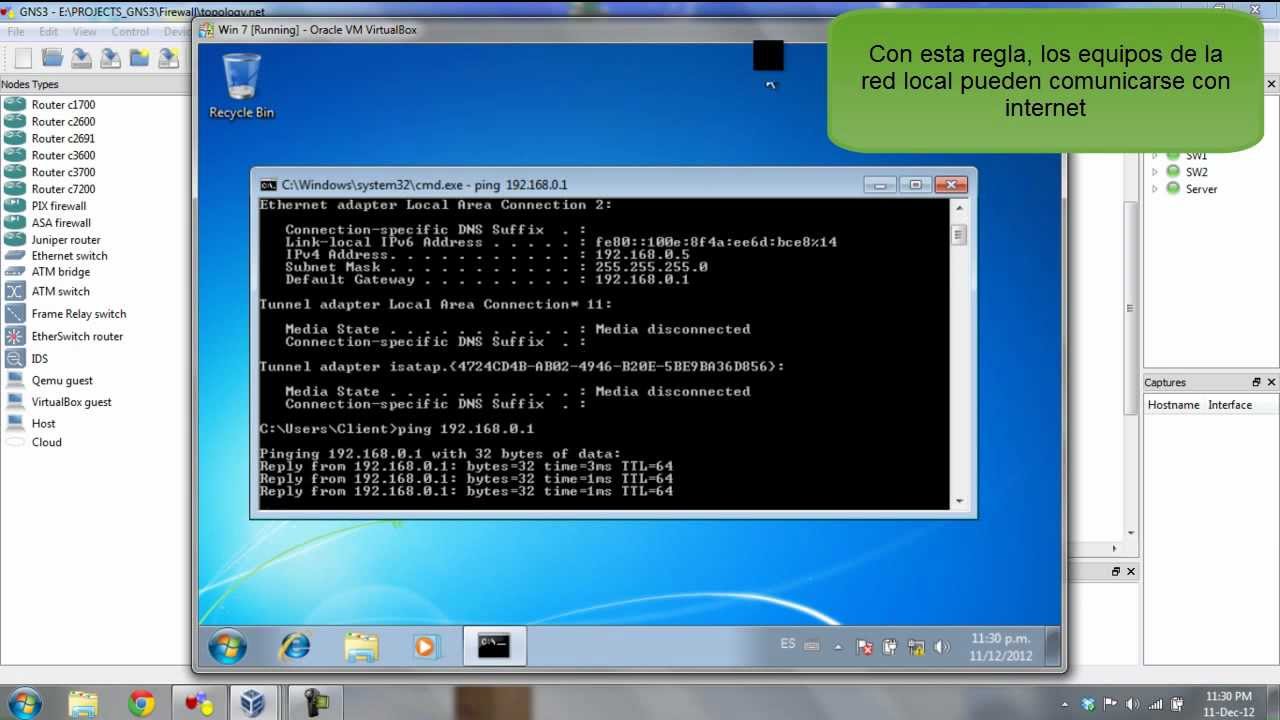
Task: Click Open project folder icon in GNS3 toolbar
Action: pyautogui.click(x=52, y=58)
